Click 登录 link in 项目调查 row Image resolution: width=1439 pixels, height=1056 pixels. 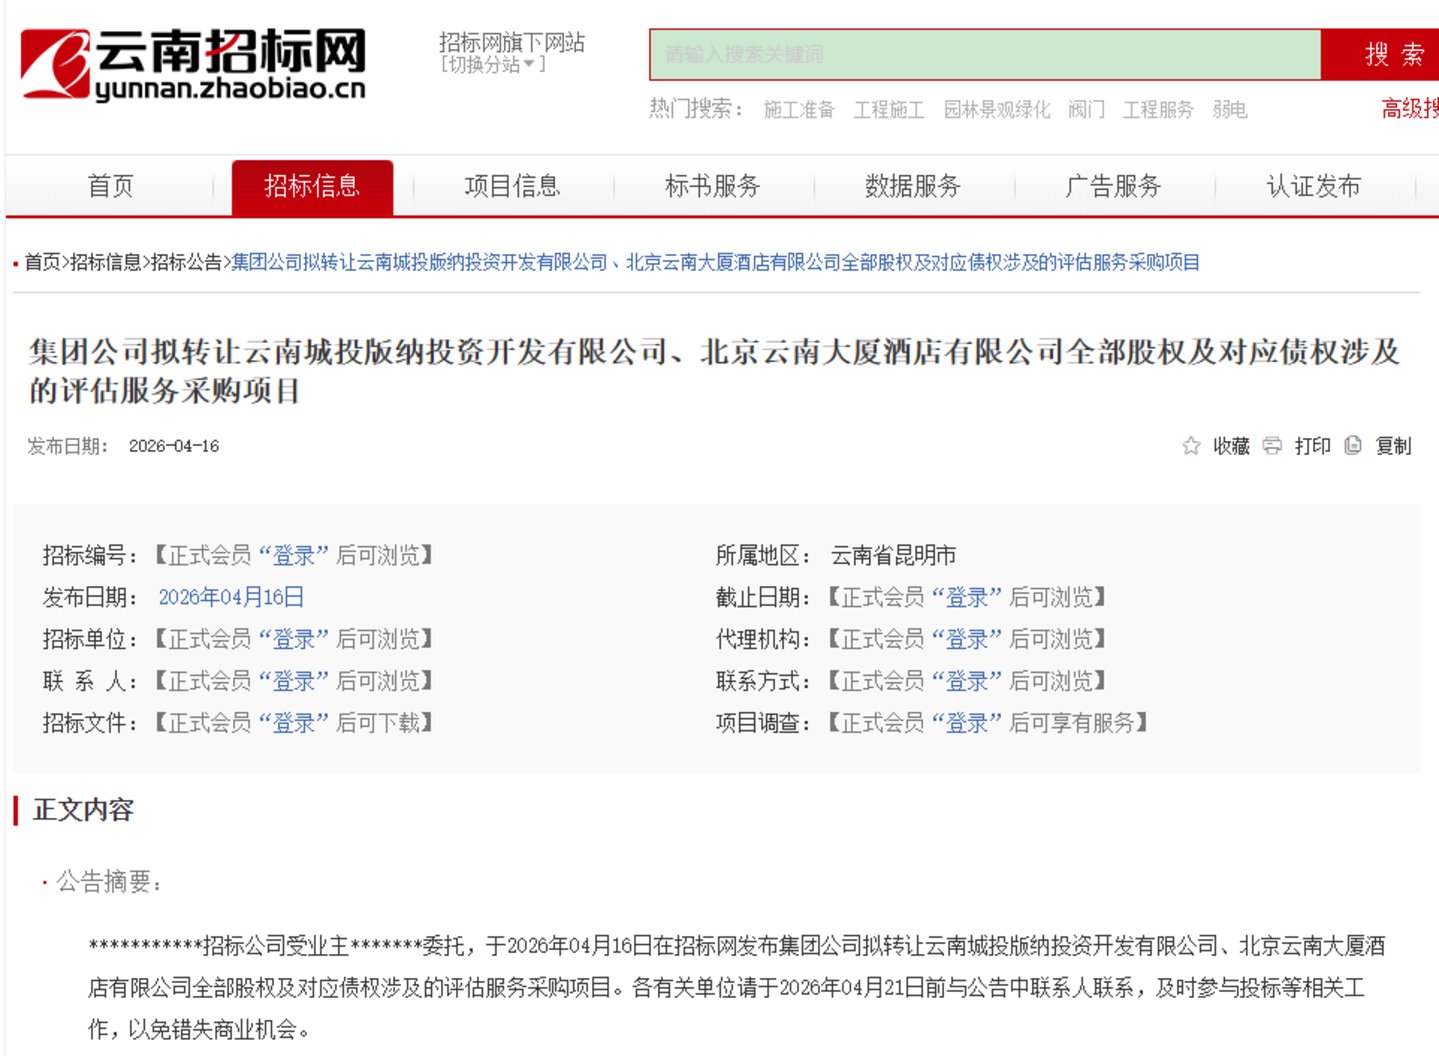point(967,723)
